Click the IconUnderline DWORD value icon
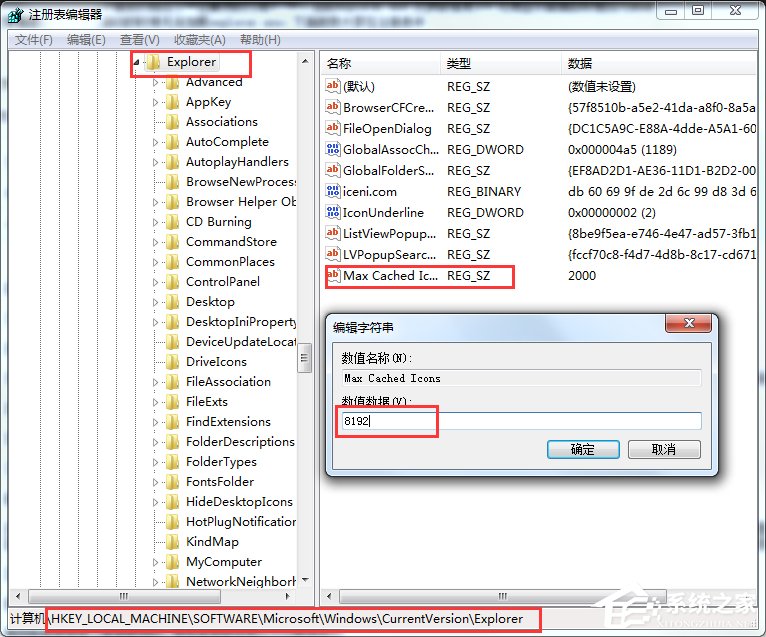 333,212
